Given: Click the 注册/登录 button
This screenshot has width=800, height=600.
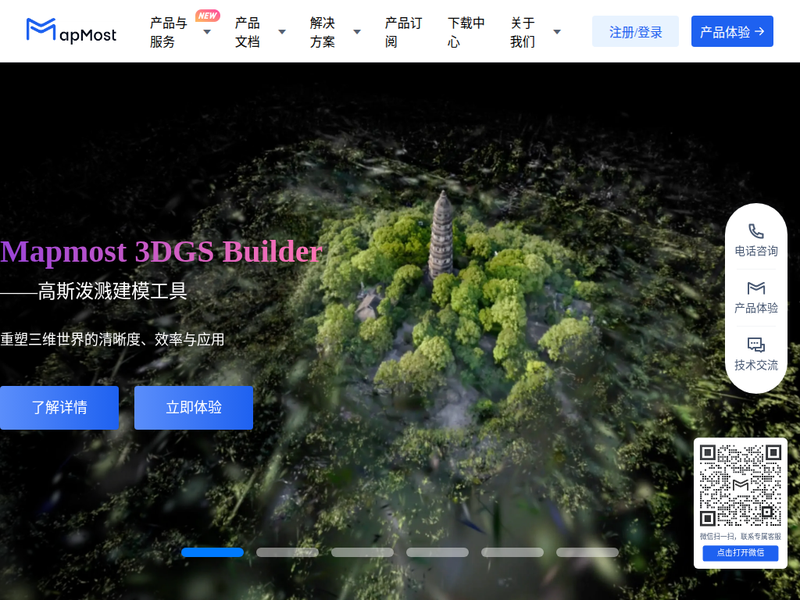Looking at the screenshot, I should click(635, 32).
